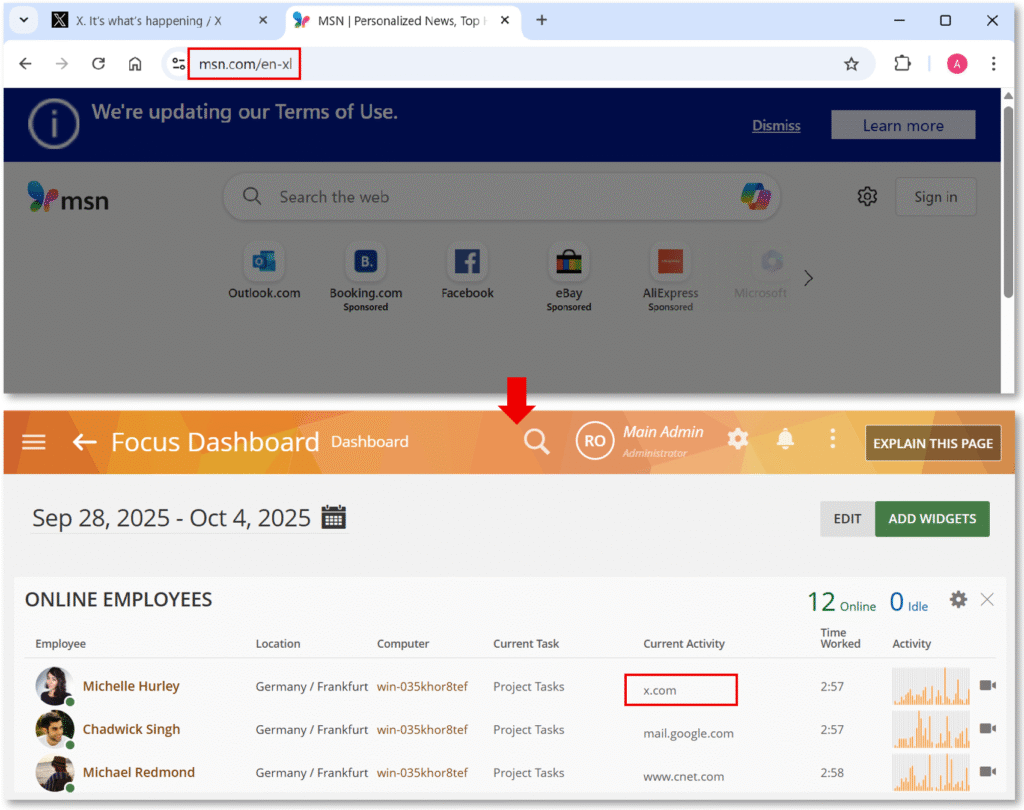Open the Focus Dashboard search icon

pos(536,440)
